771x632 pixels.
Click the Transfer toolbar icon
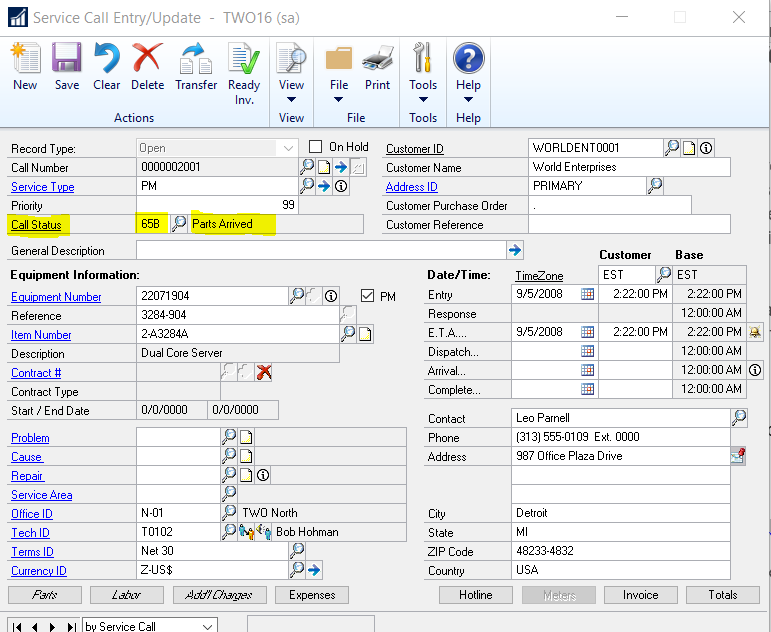pos(196,66)
